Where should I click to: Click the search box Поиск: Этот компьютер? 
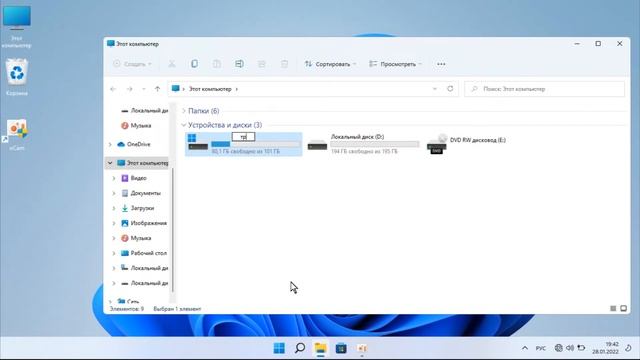(544, 89)
